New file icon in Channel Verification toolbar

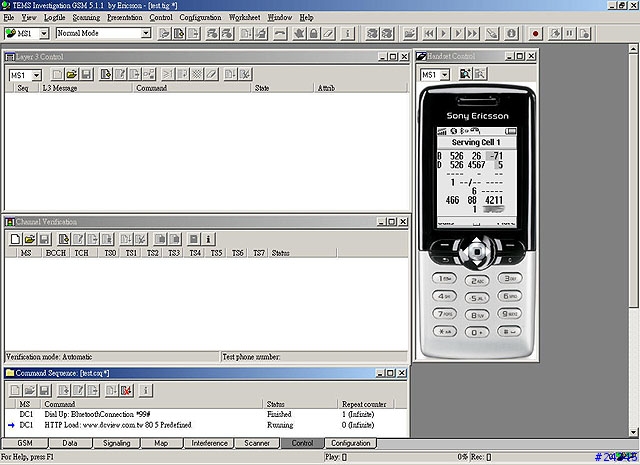(x=15, y=239)
